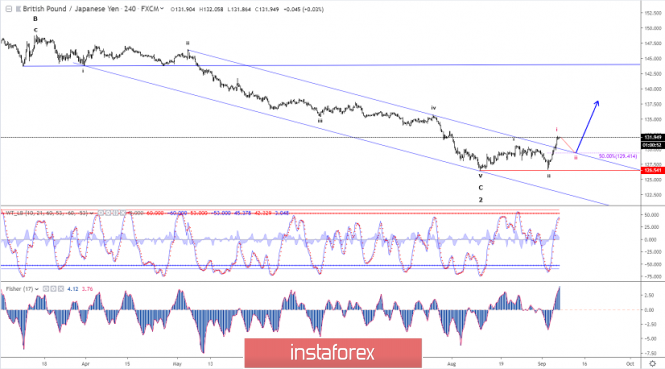The image size is (665, 369).
Task: Open WT_LB source code braces icon
Action: (116, 213)
